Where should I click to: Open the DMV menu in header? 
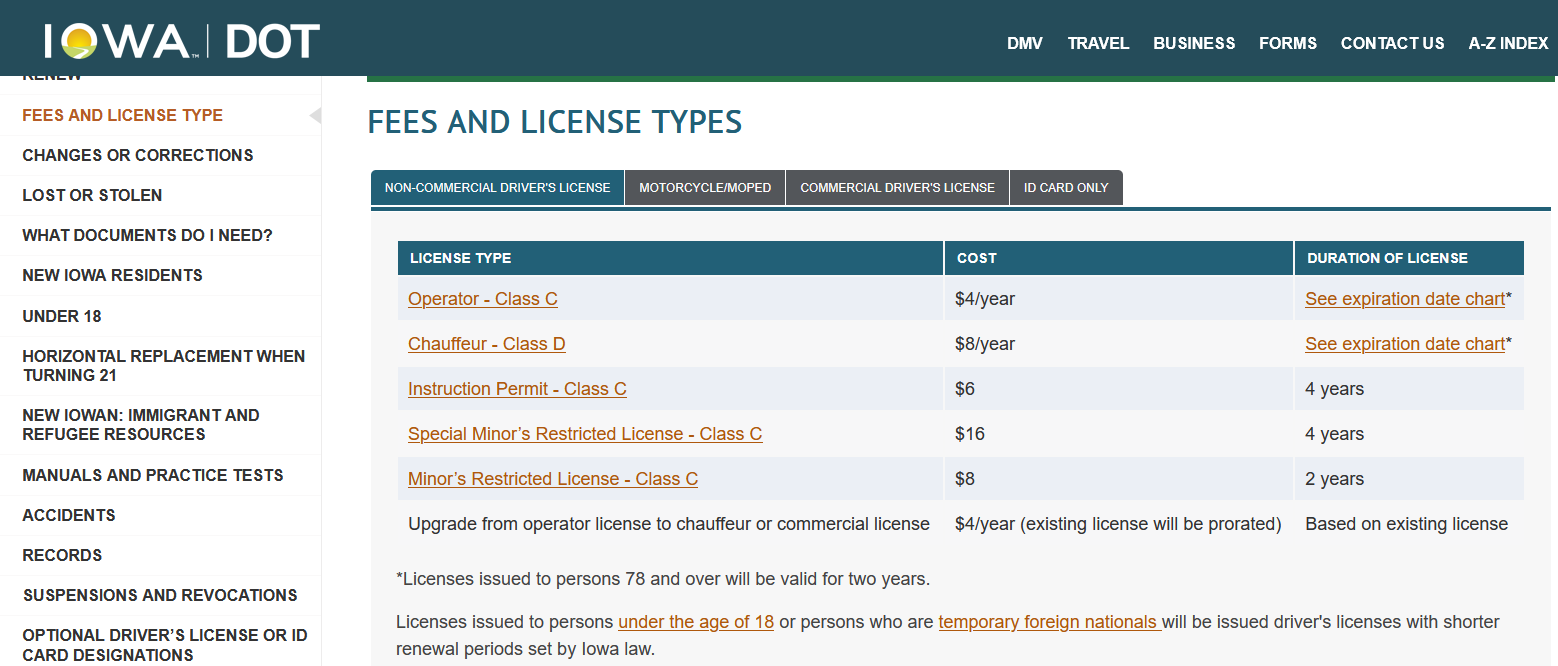pyautogui.click(x=1024, y=43)
